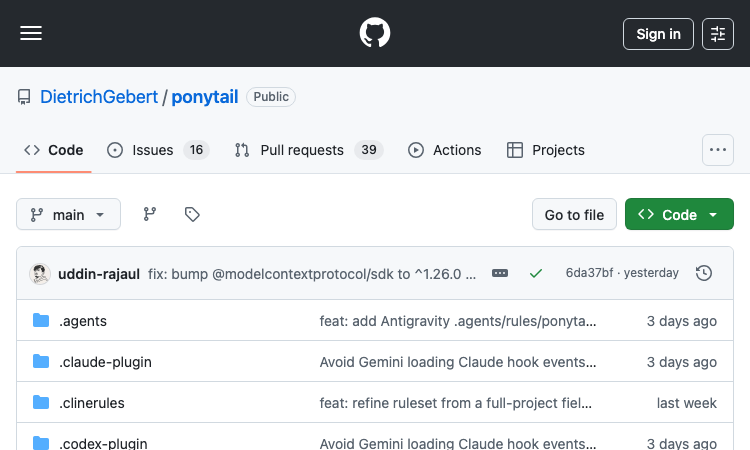Click the Code tab brackets icon

coord(32,150)
